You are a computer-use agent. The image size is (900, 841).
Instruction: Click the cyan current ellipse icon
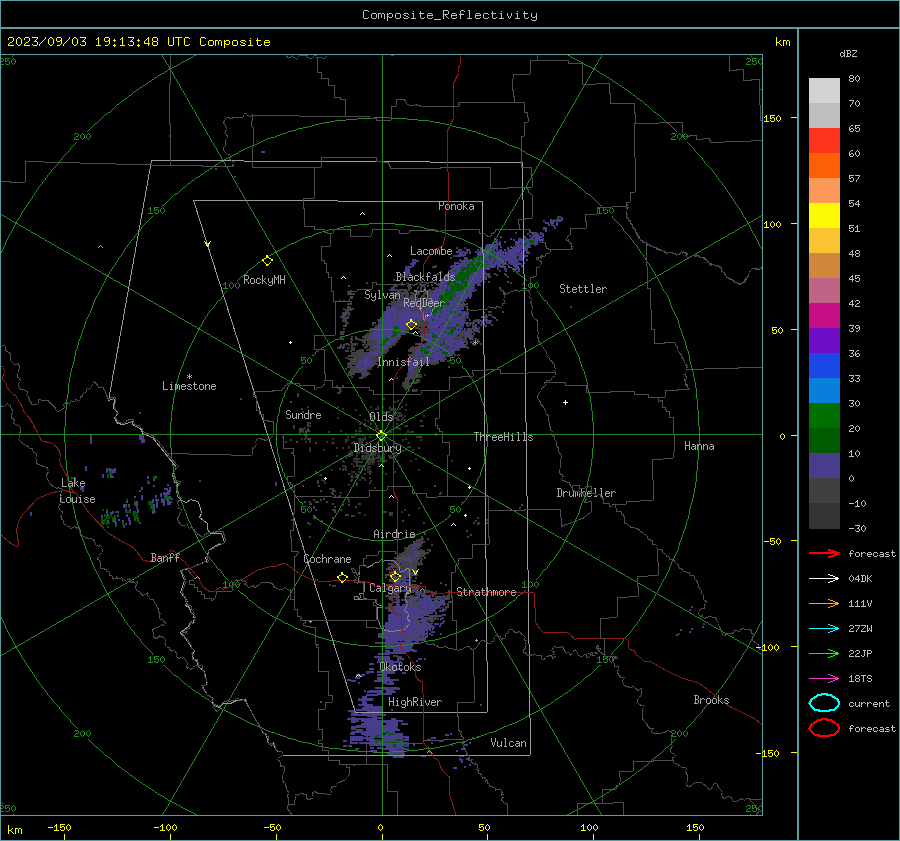[x=824, y=703]
